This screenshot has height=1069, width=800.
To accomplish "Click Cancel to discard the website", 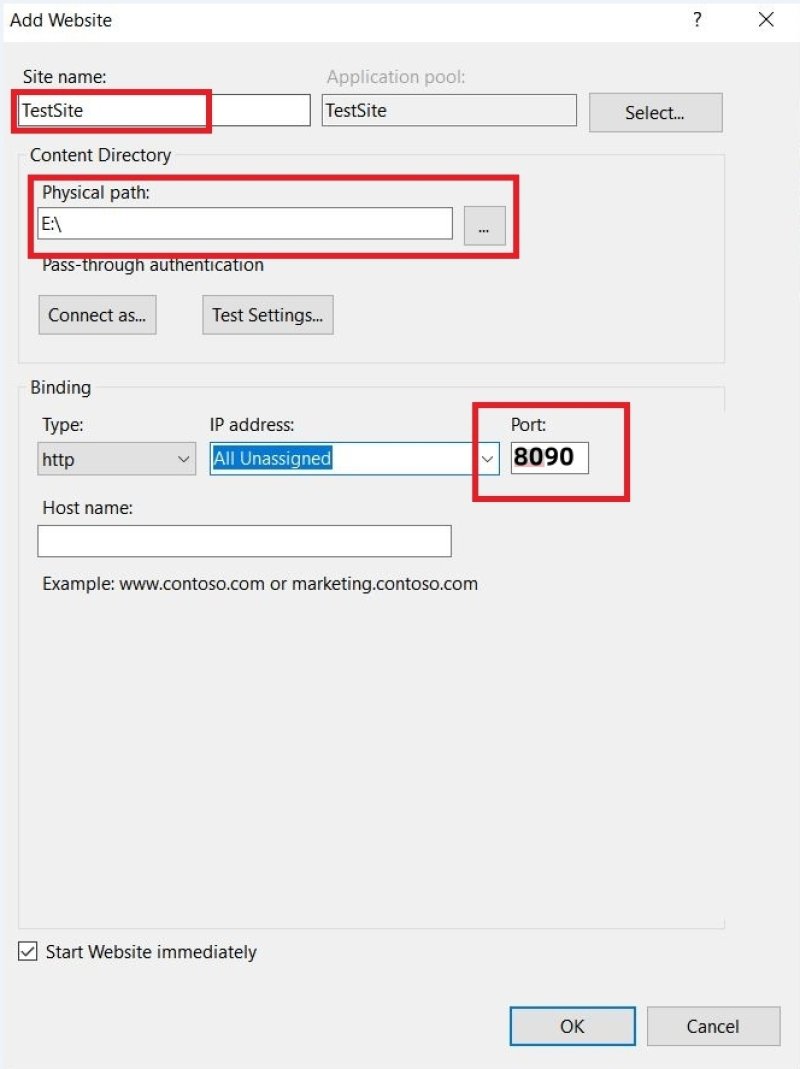I will [713, 1026].
